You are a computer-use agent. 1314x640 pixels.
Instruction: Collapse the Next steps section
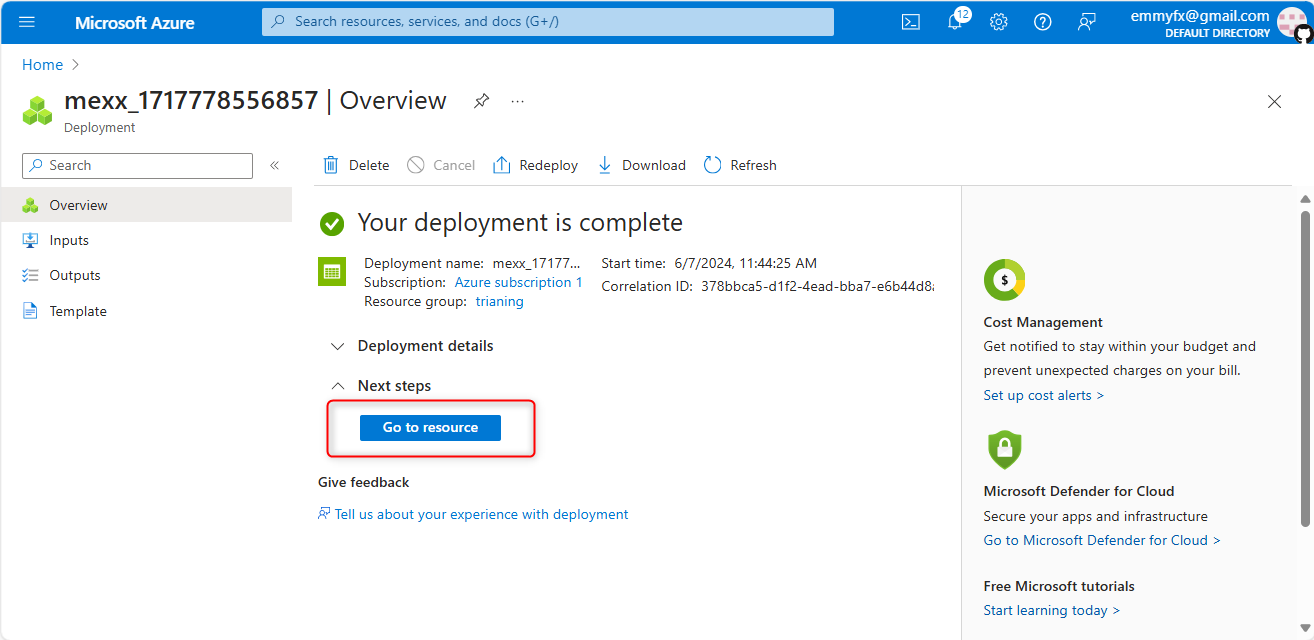pos(338,386)
